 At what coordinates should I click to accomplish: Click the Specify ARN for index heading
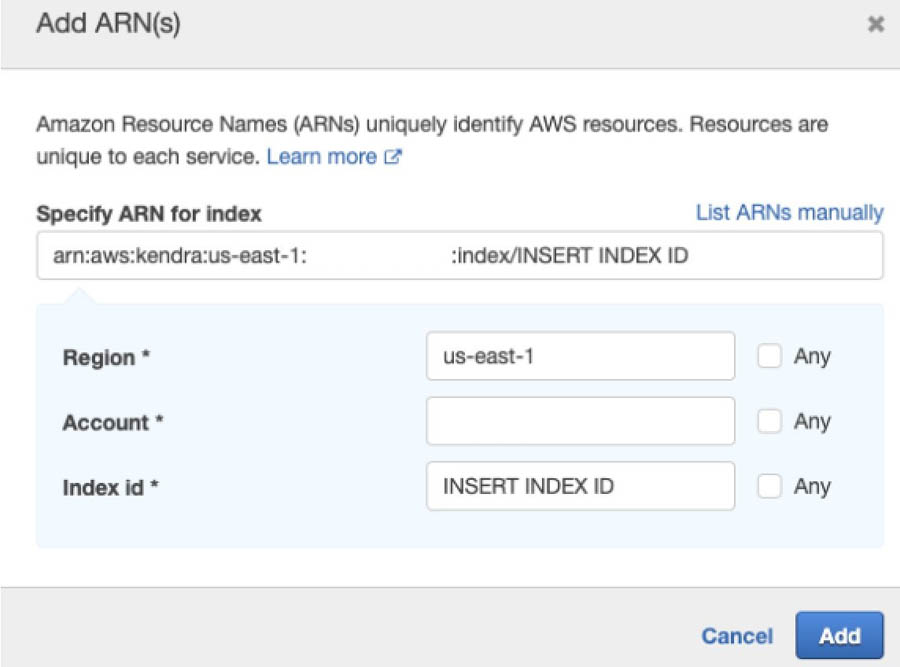149,214
